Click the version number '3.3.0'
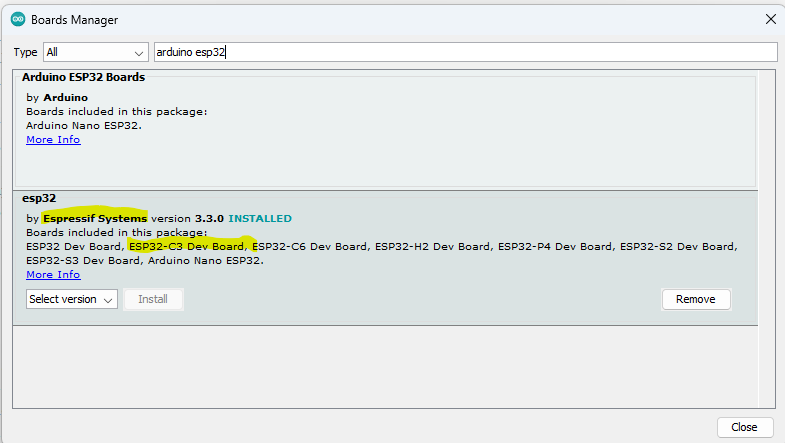The image size is (785, 443). [209, 219]
